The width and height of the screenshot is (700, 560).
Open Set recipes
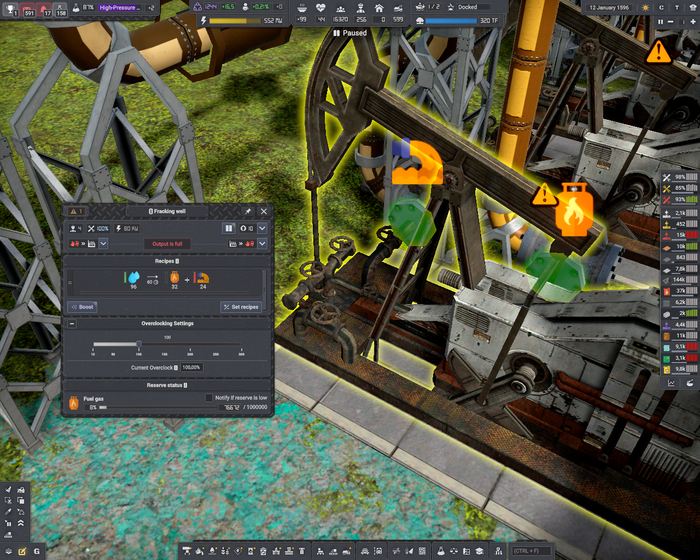tap(241, 307)
